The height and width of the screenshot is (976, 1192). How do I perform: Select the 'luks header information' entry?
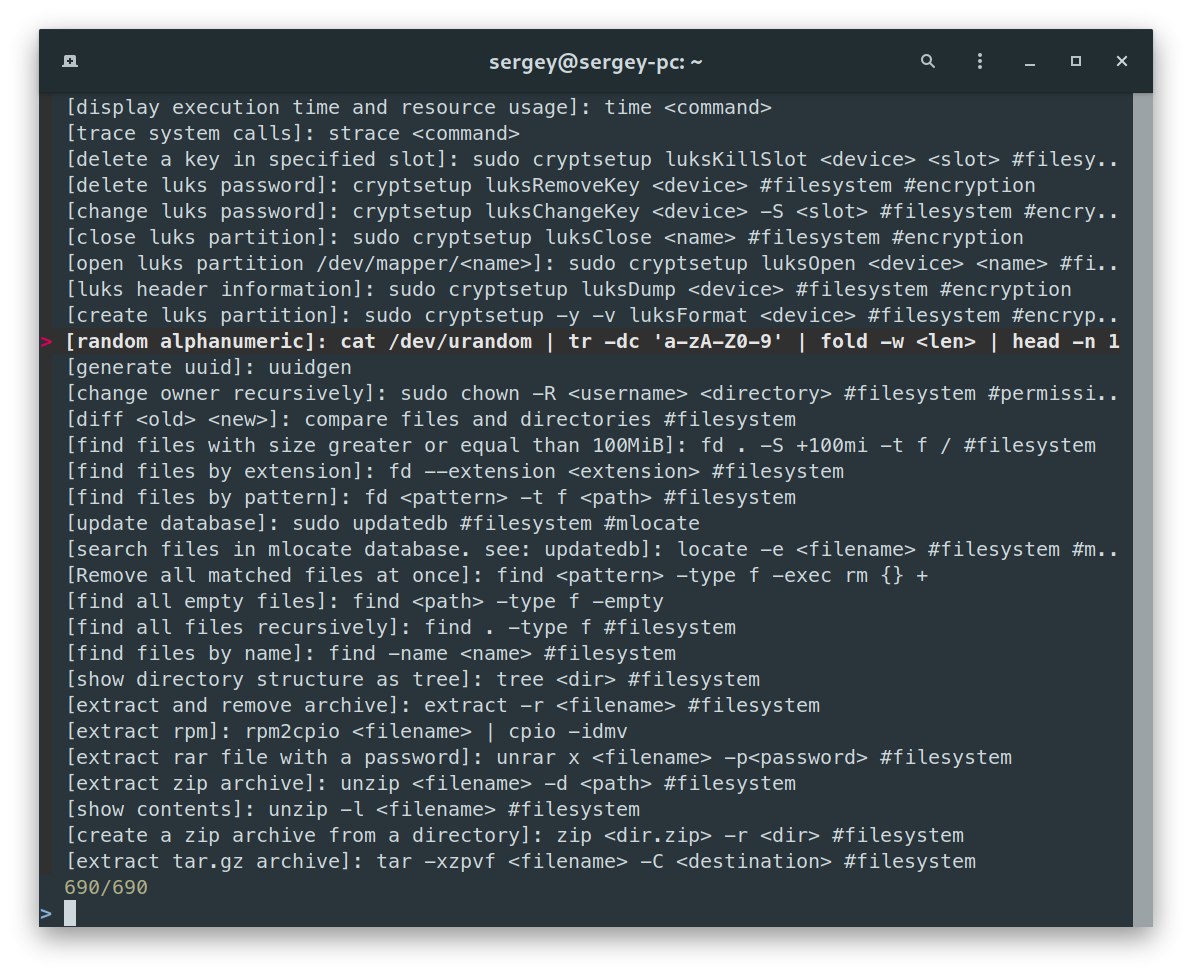[569, 289]
